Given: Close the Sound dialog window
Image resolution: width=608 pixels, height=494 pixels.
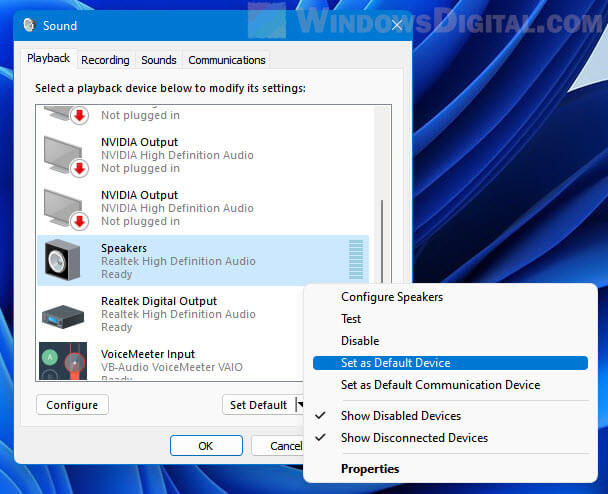Looking at the screenshot, I should point(396,25).
